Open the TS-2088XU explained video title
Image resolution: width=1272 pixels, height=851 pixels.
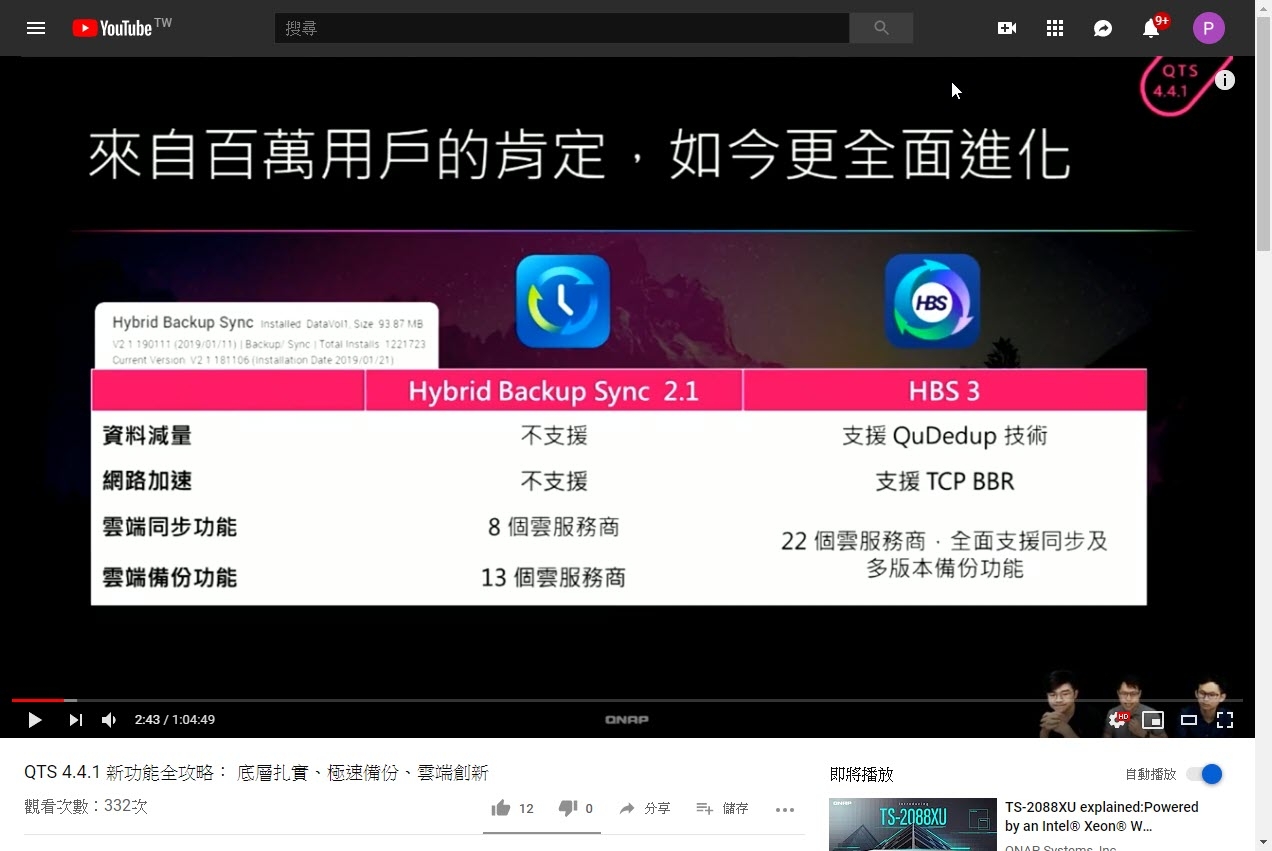1102,816
